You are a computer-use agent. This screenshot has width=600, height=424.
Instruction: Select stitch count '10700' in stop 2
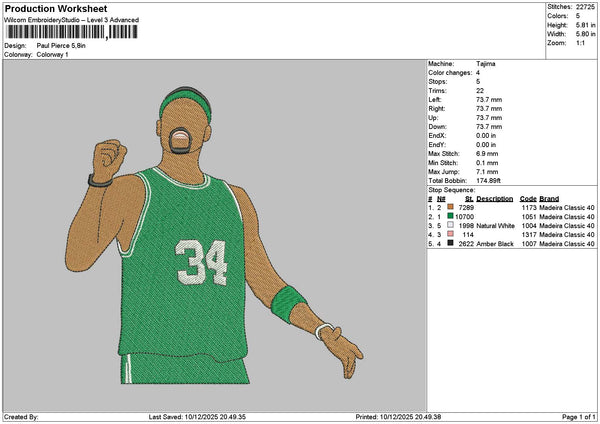tap(465, 217)
